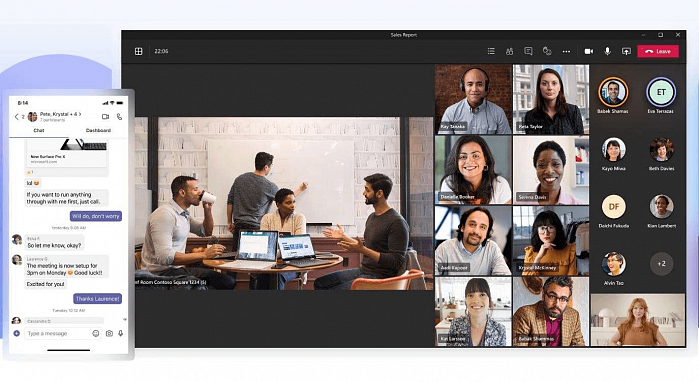Open the camera from message bar
Image resolution: width=699 pixels, height=382 pixels.
(109, 333)
